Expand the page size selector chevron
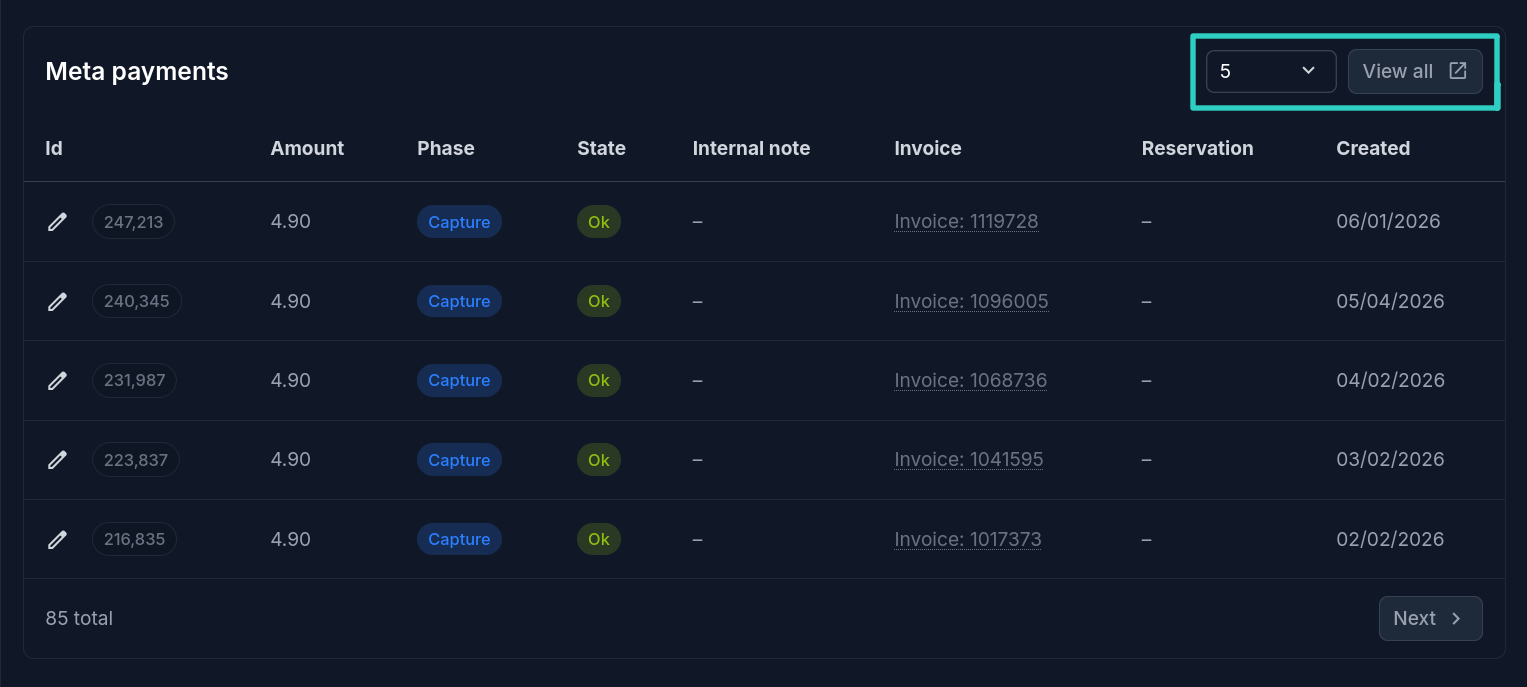The height and width of the screenshot is (687, 1527). [x=1308, y=71]
